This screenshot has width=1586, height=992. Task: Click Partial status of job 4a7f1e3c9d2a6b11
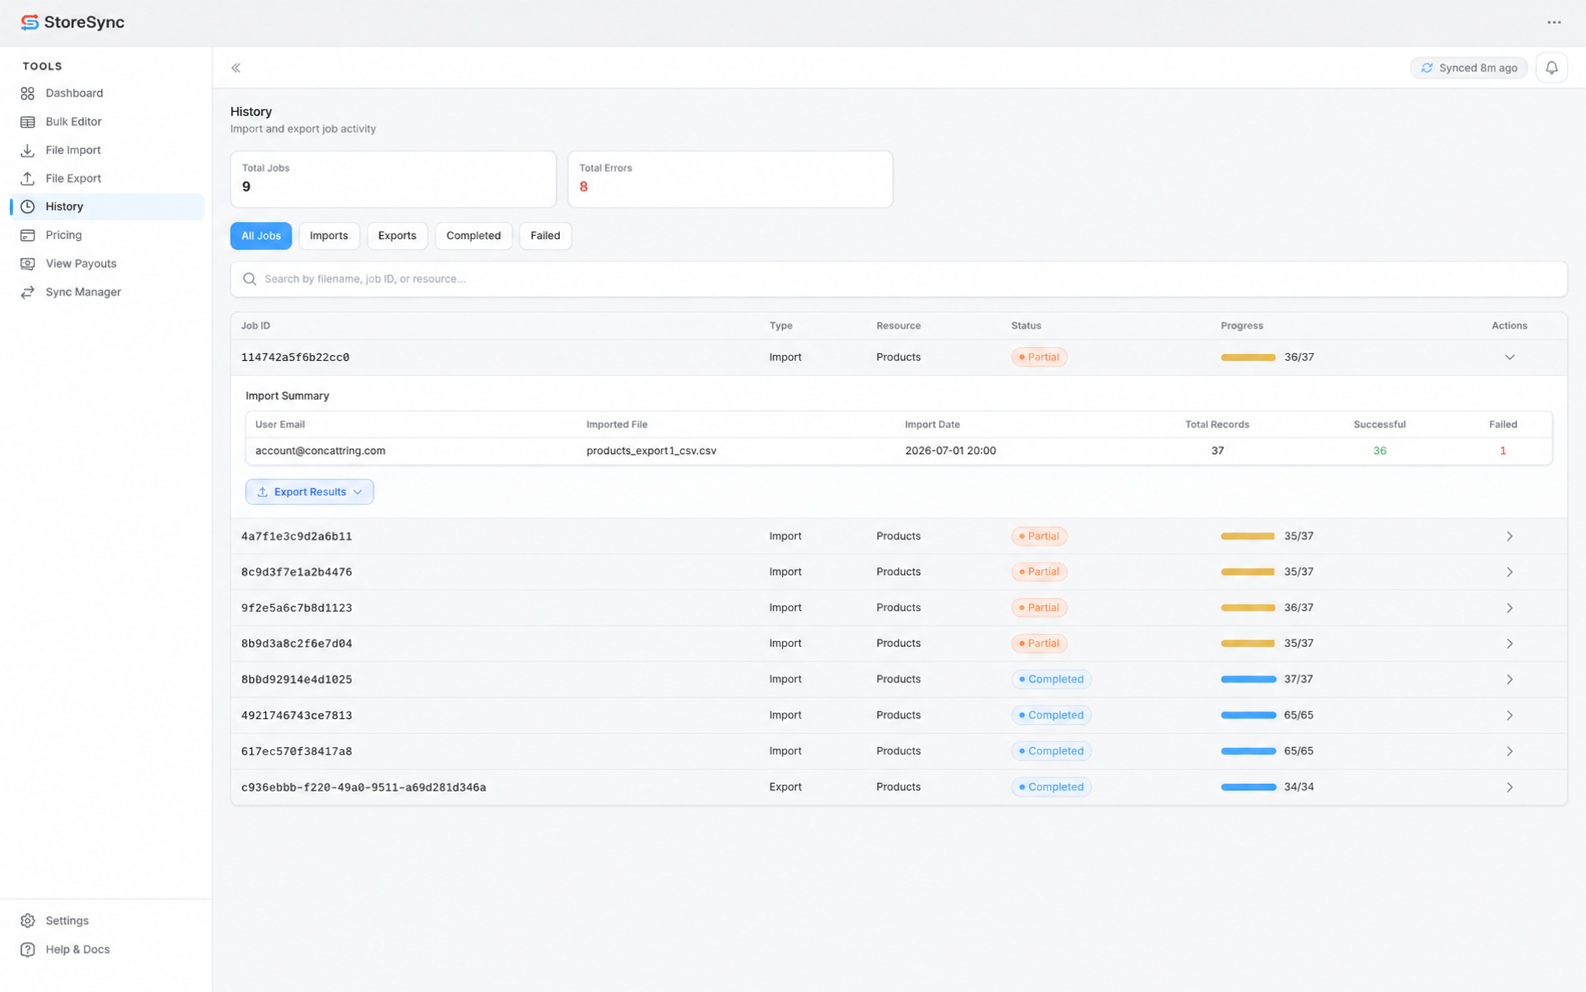tap(1039, 537)
